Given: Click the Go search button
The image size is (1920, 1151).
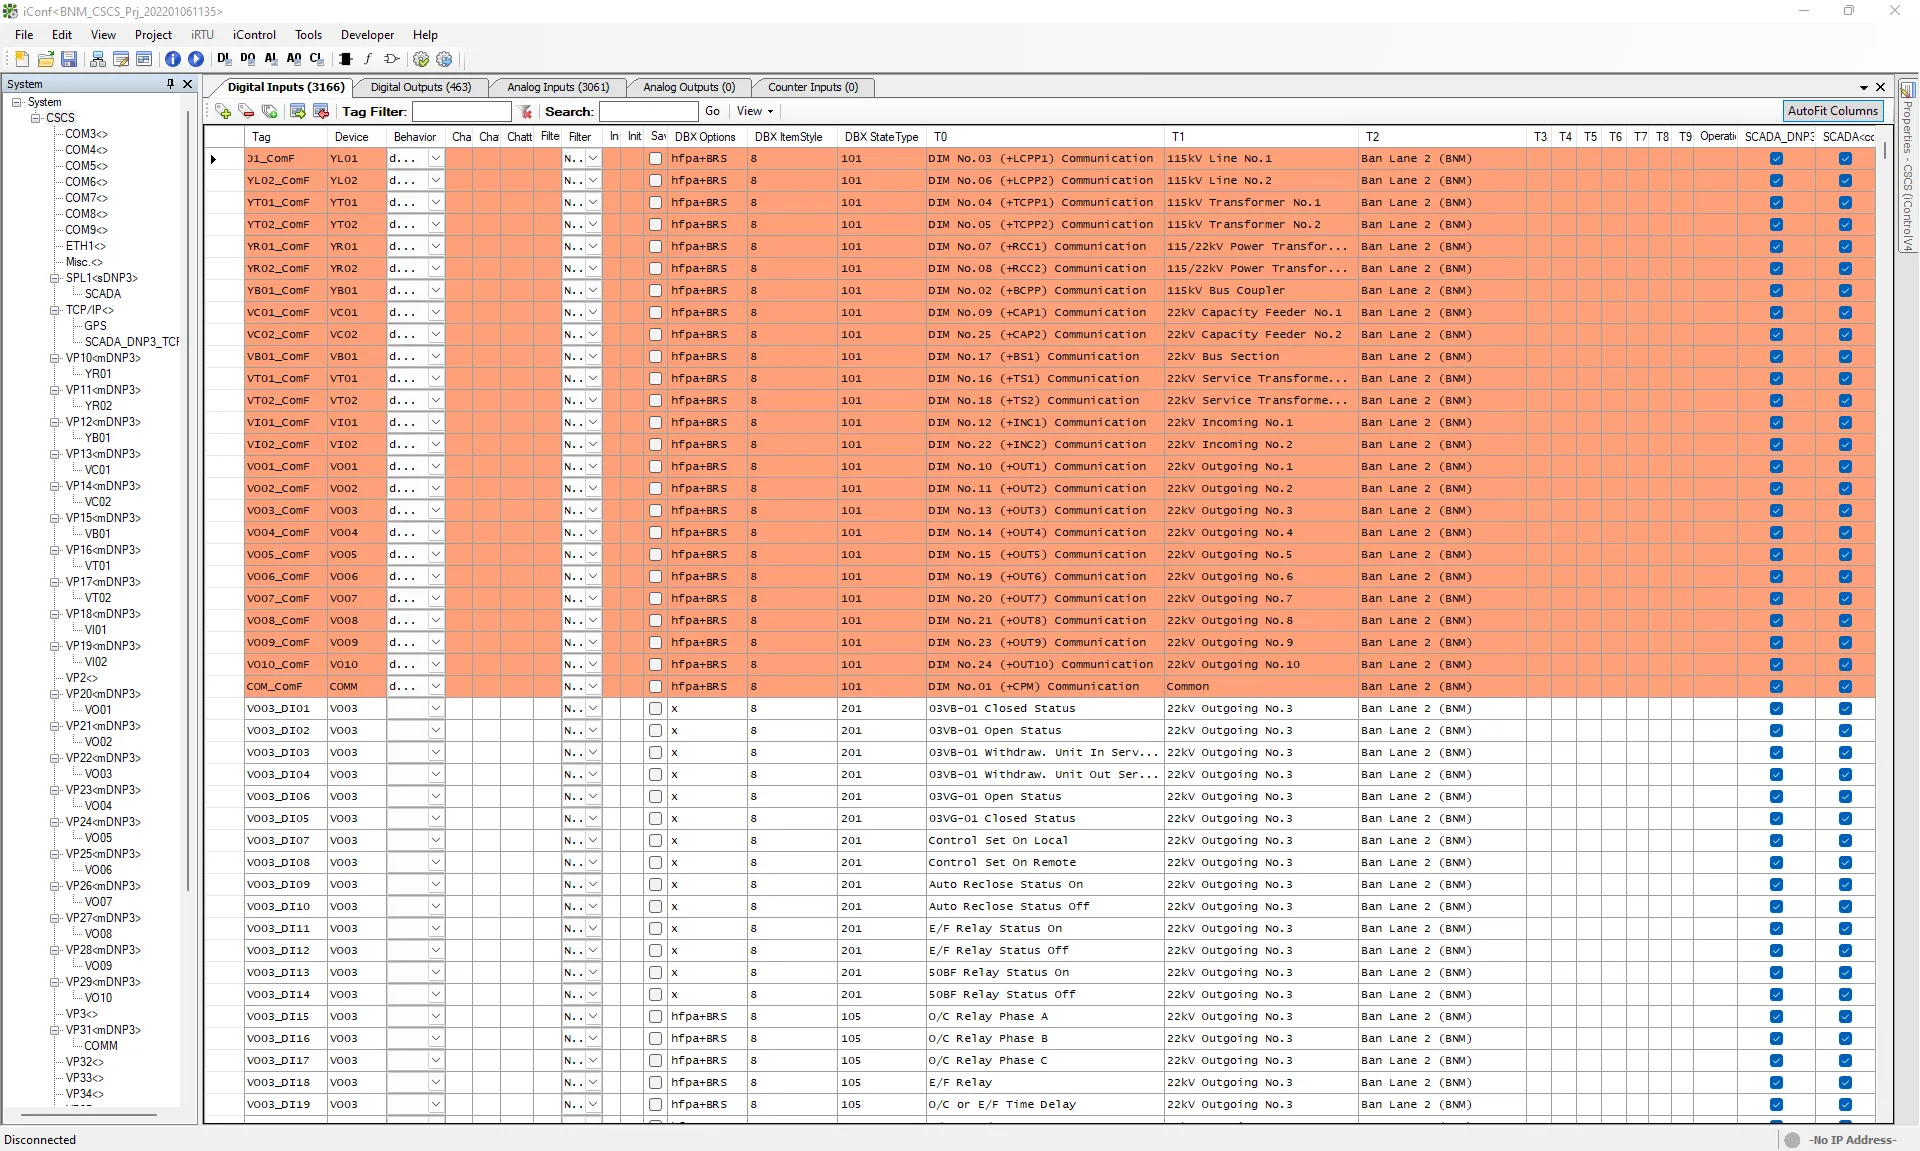Looking at the screenshot, I should [712, 111].
